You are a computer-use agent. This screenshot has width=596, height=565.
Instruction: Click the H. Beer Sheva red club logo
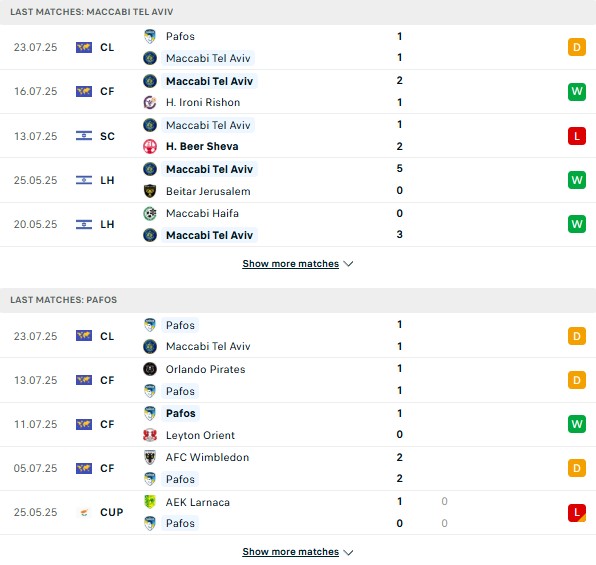tap(150, 146)
